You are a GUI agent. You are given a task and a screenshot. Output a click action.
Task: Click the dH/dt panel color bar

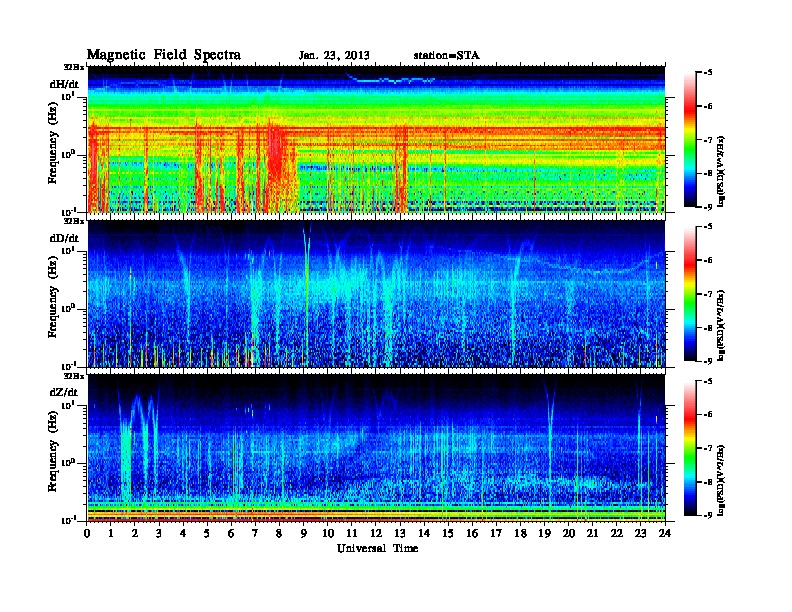coord(690,139)
